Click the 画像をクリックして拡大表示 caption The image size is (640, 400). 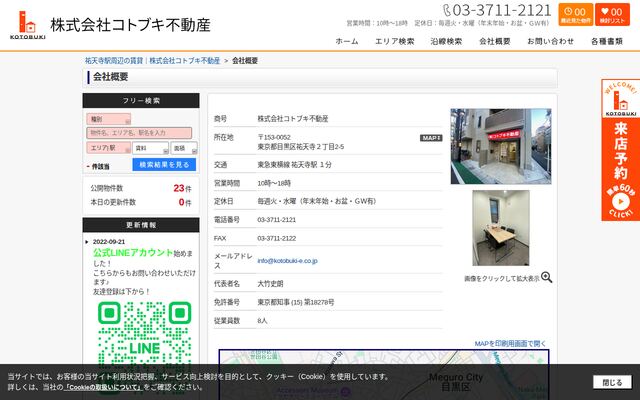pos(502,279)
